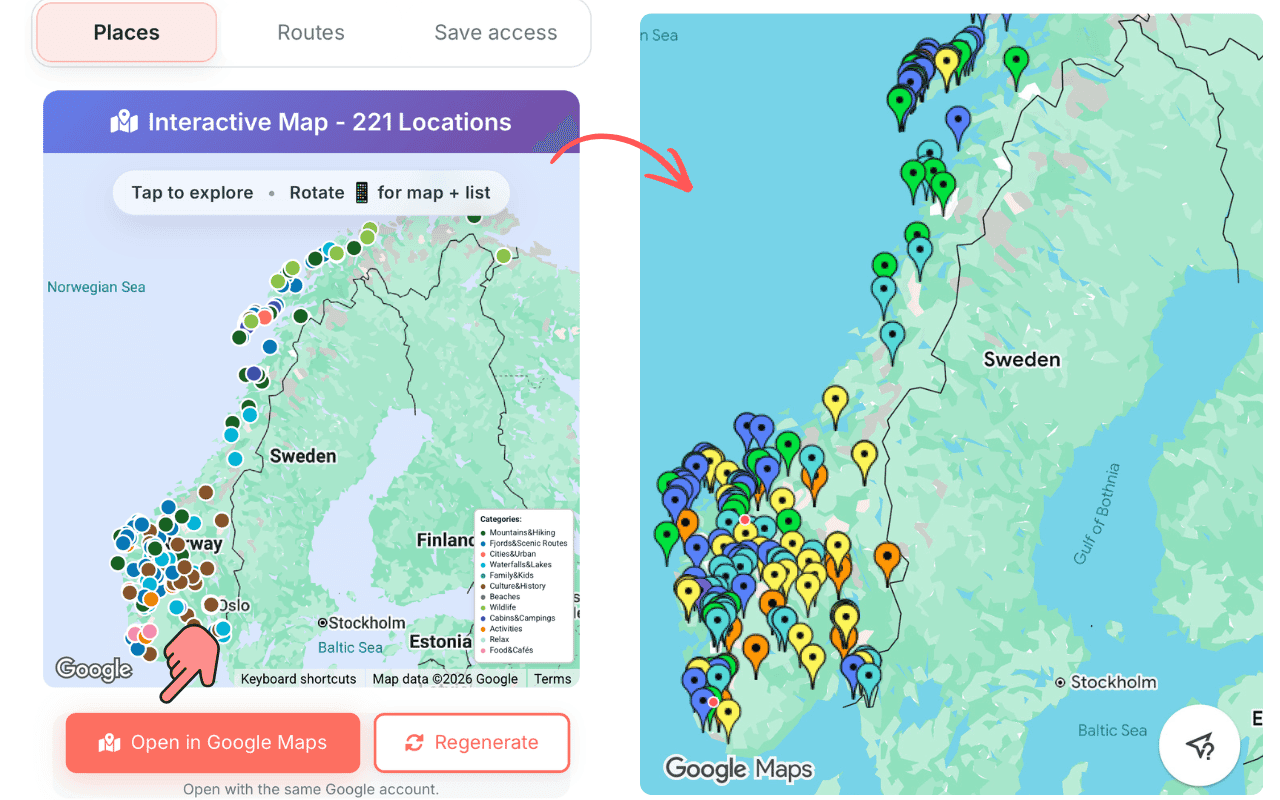Click the red pin among the southern cluster
Screen dimensions: 1280x800
pos(713,701)
